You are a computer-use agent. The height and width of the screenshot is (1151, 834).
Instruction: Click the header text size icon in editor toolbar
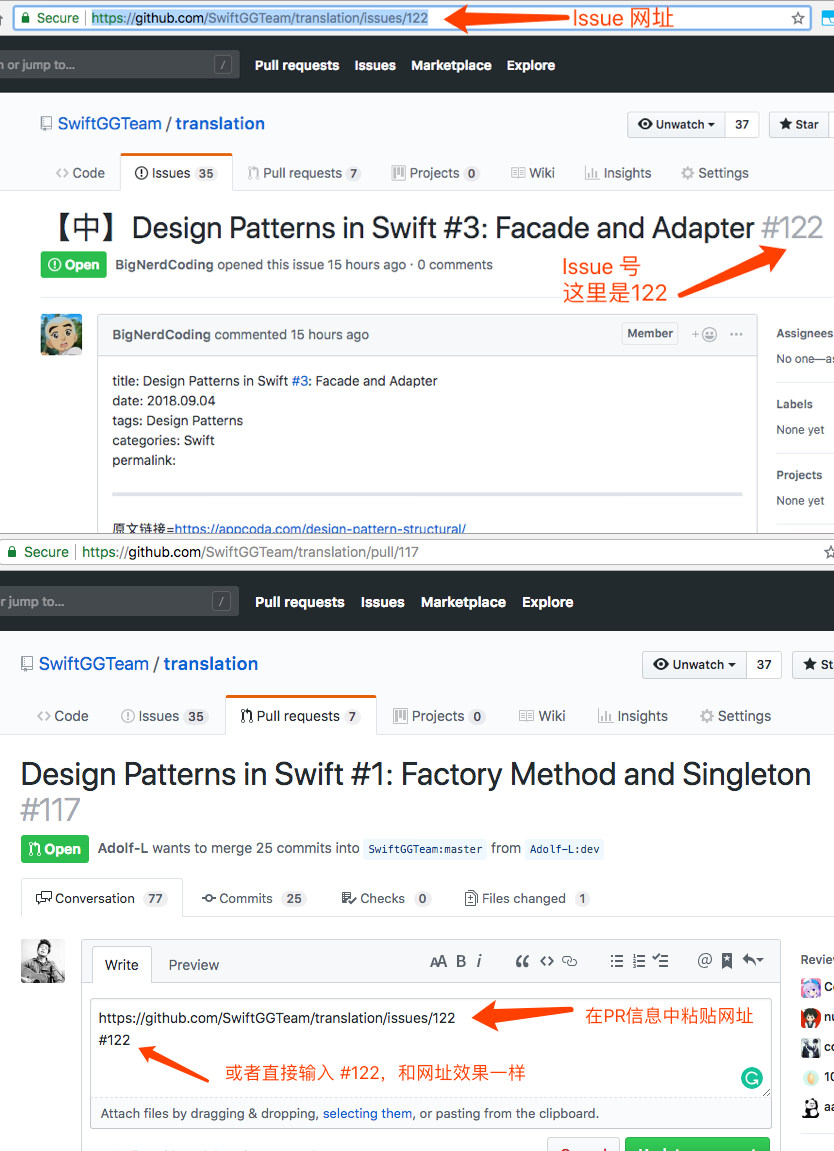438,962
